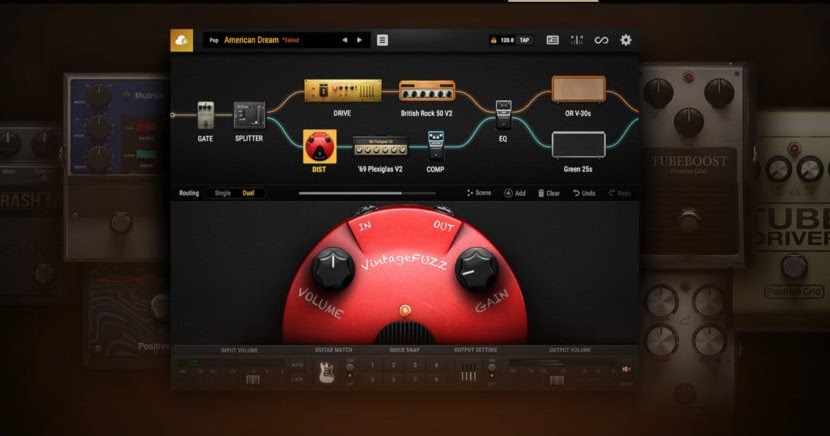Select the SPLITTER block

coord(249,115)
